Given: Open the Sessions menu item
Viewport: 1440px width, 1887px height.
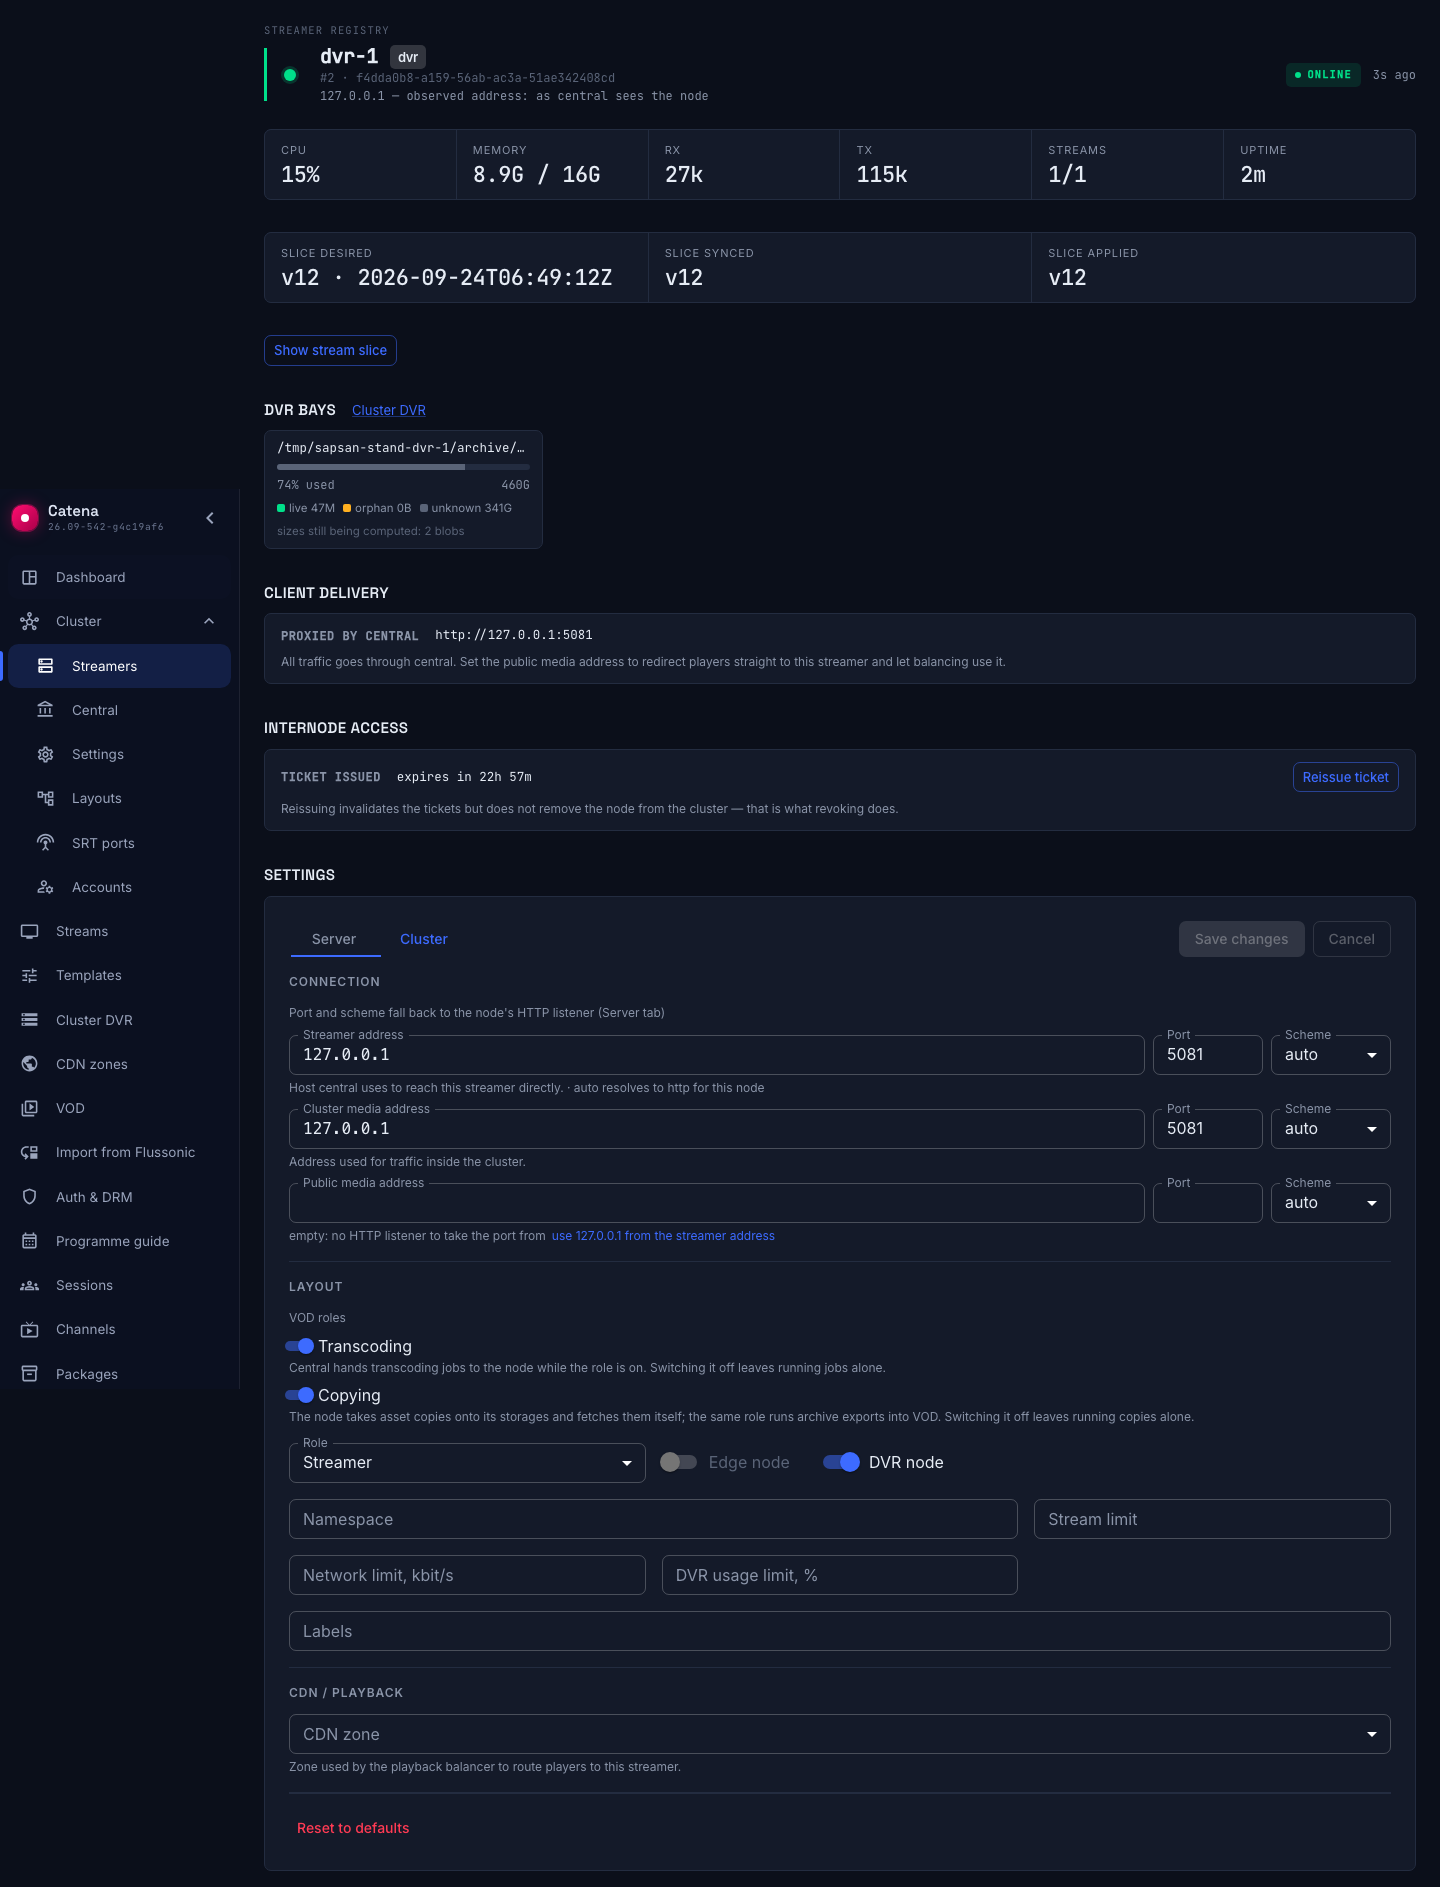Looking at the screenshot, I should point(120,1285).
